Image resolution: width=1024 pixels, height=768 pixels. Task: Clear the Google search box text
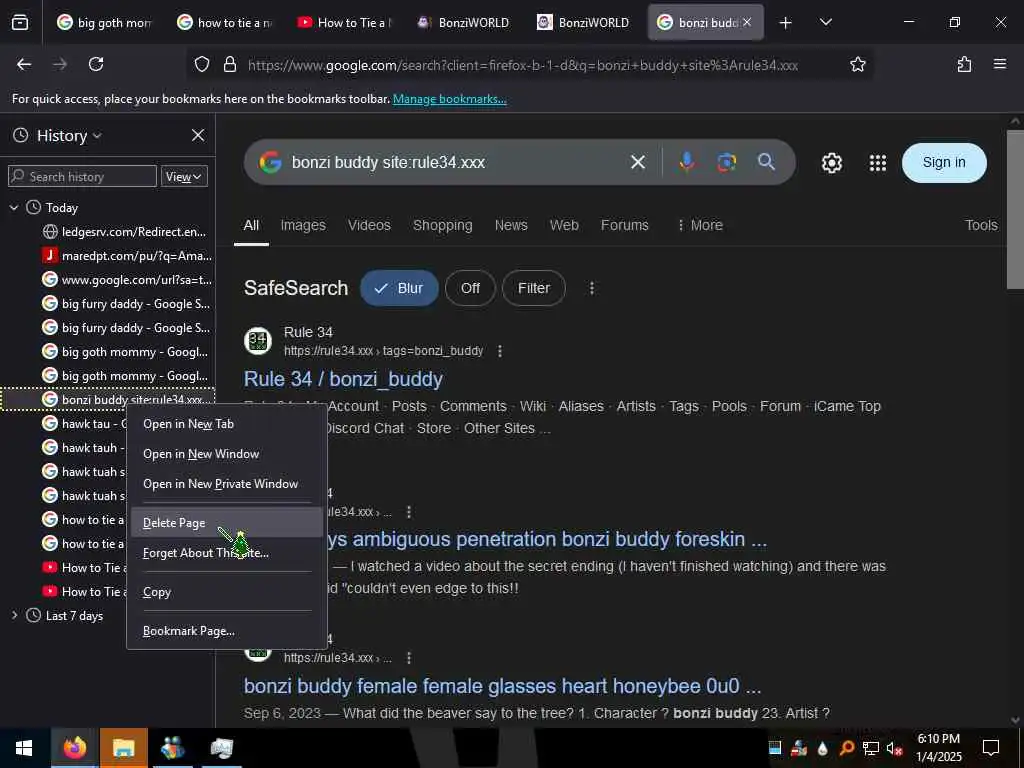pyautogui.click(x=637, y=162)
